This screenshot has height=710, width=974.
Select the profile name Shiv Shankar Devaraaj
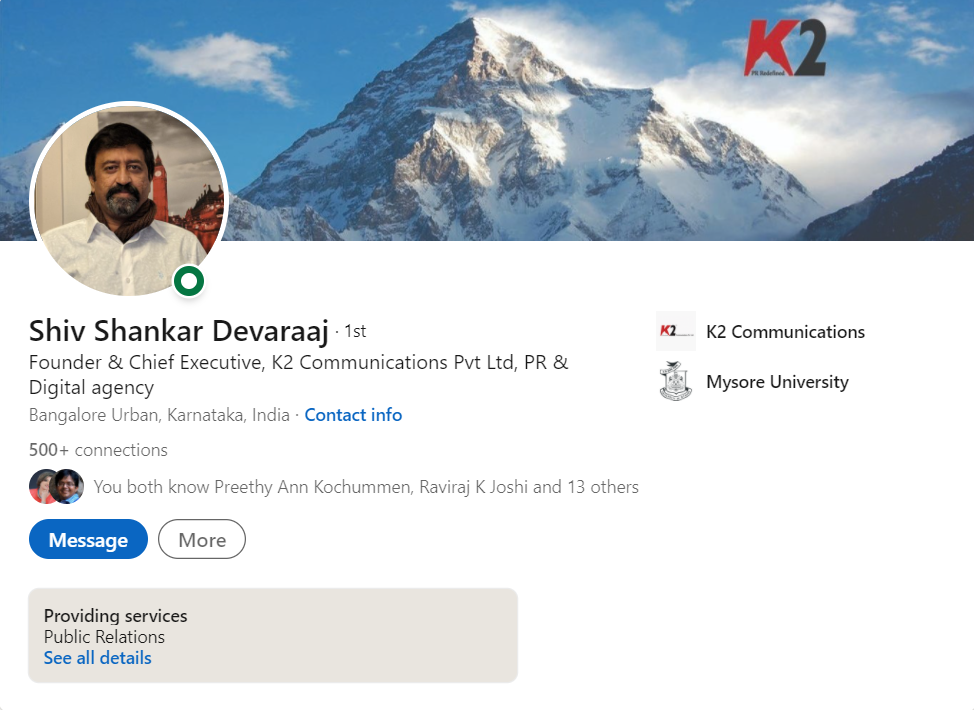click(178, 330)
